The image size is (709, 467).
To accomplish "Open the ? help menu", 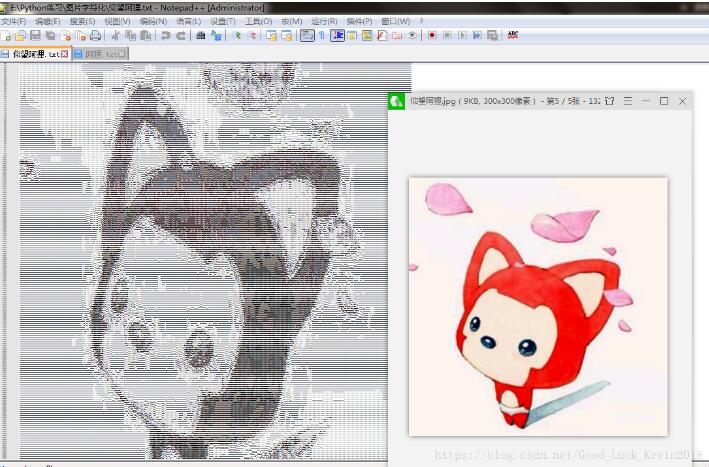I will click(421, 22).
